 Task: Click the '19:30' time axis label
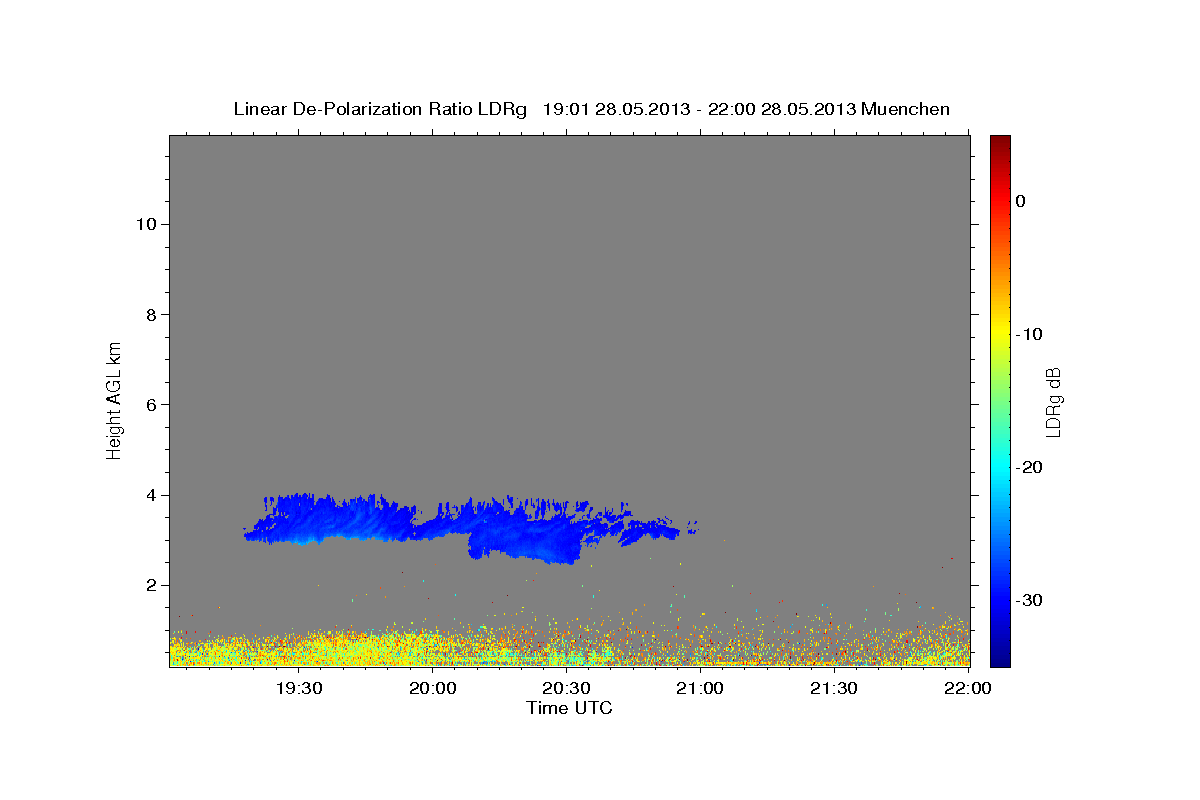(x=299, y=688)
